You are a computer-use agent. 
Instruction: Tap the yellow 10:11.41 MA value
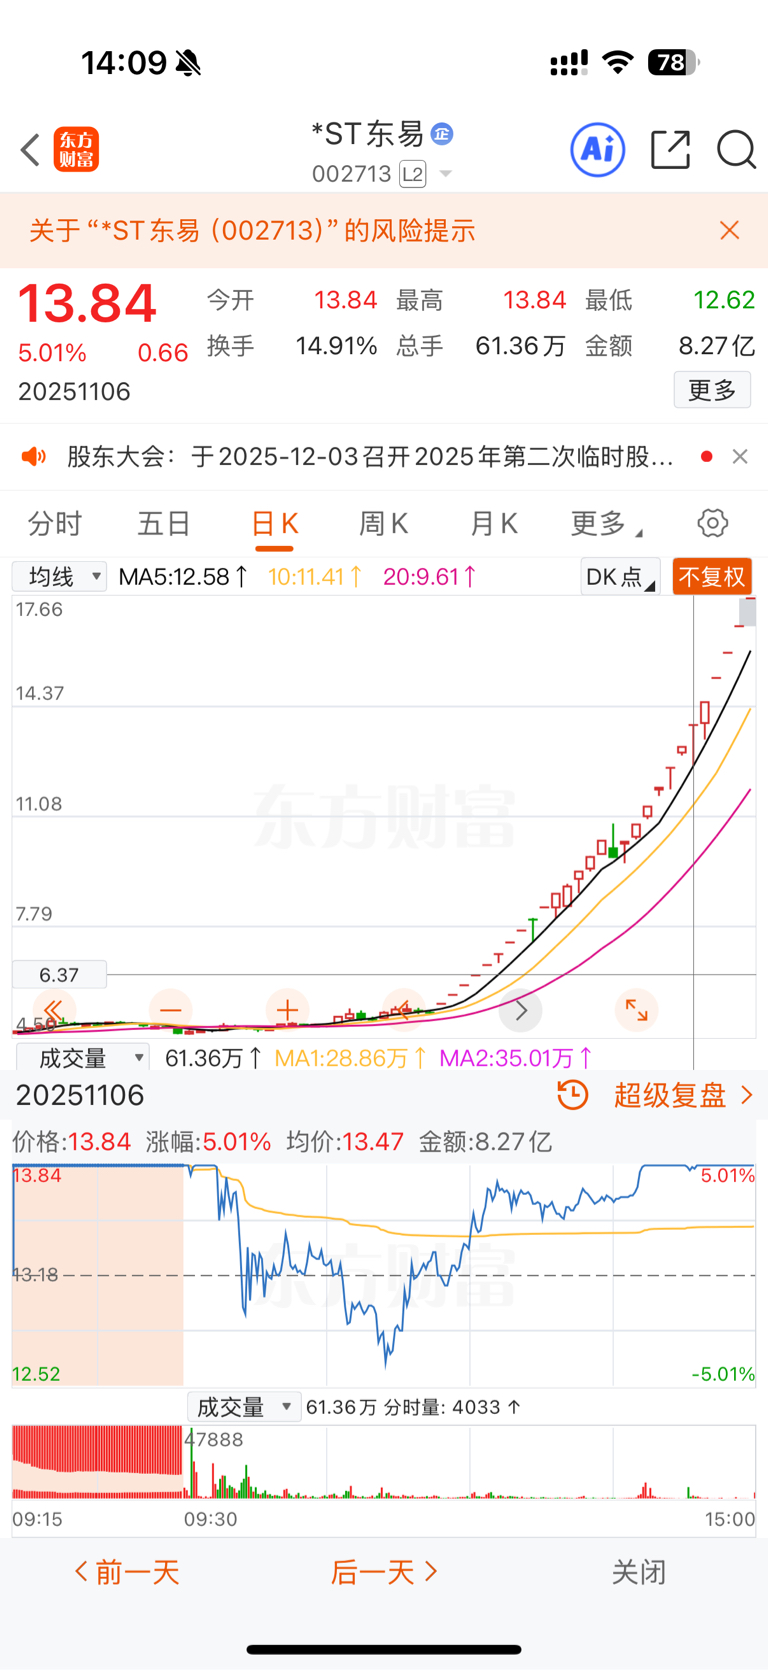pyautogui.click(x=315, y=577)
